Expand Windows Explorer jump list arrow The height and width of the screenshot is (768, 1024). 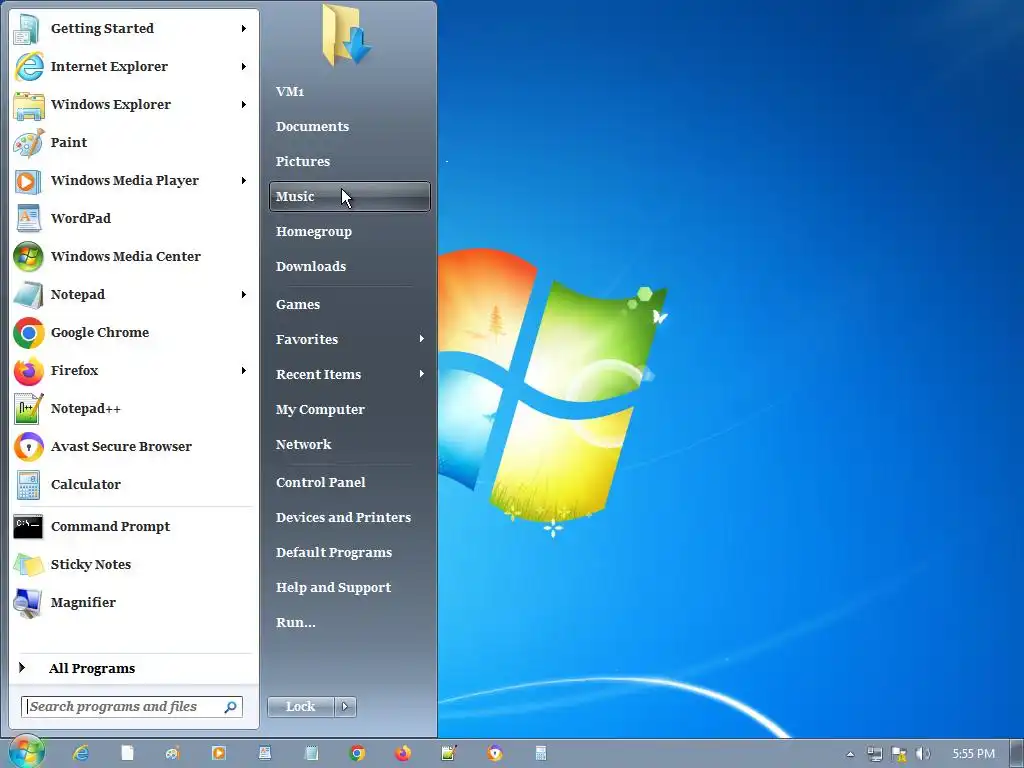click(x=244, y=104)
